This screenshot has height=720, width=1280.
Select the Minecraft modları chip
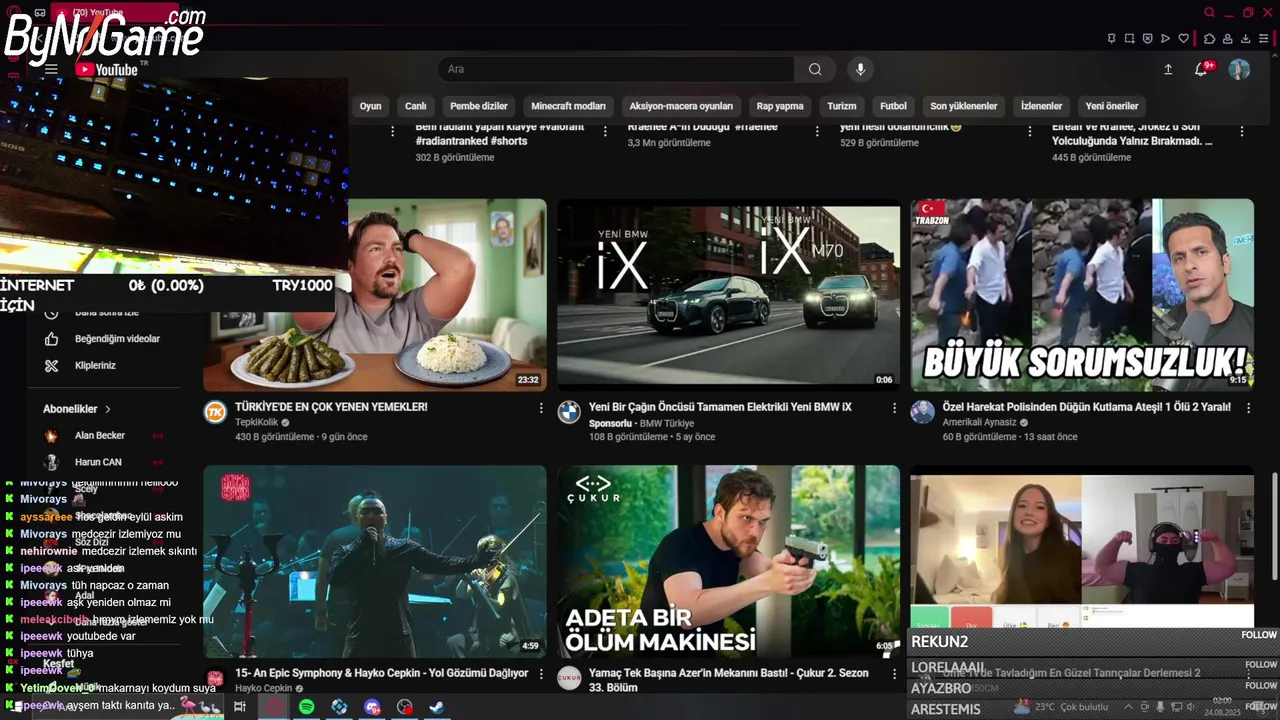[x=568, y=106]
